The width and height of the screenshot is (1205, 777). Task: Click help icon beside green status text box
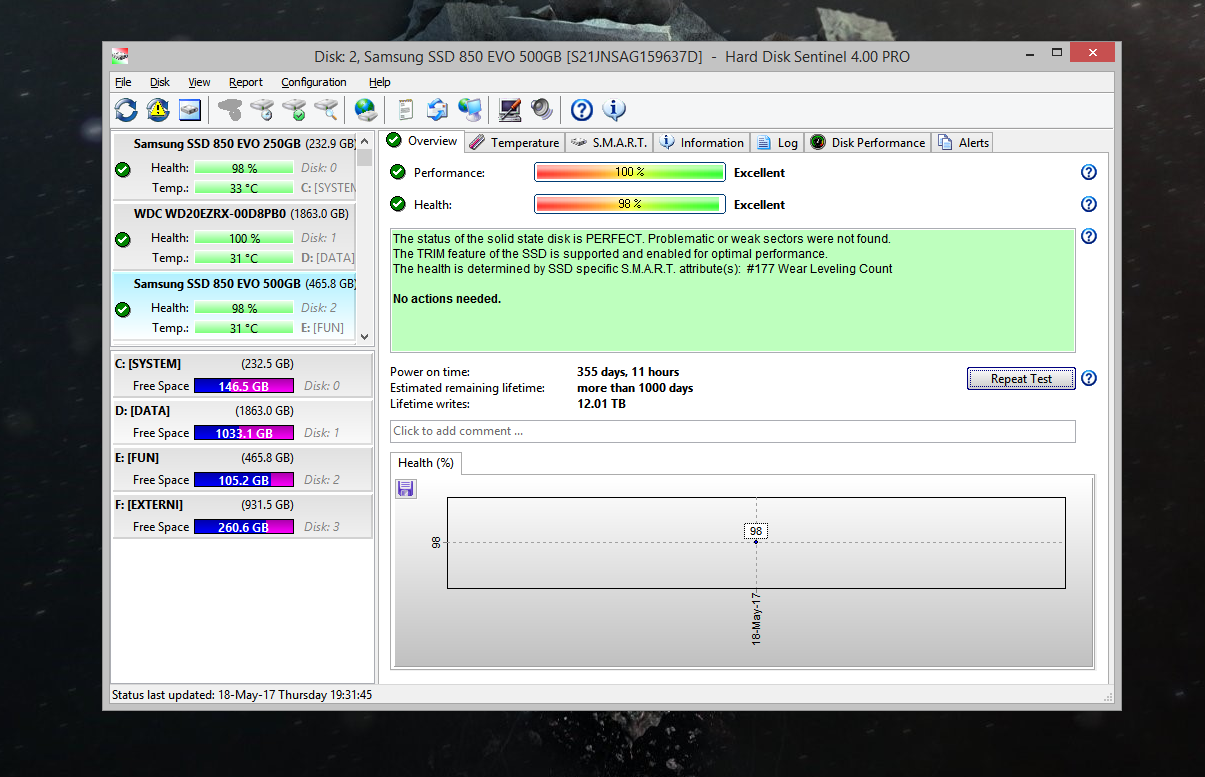pyautogui.click(x=1089, y=237)
